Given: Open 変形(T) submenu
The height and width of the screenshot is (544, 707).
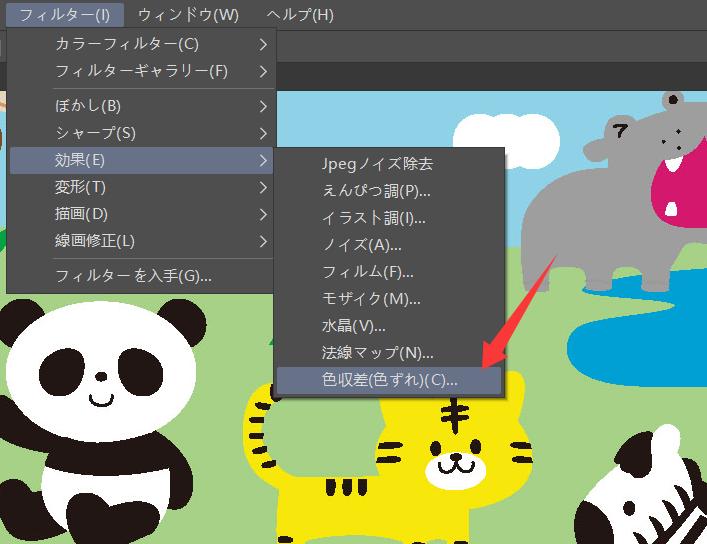Looking at the screenshot, I should (142, 187).
